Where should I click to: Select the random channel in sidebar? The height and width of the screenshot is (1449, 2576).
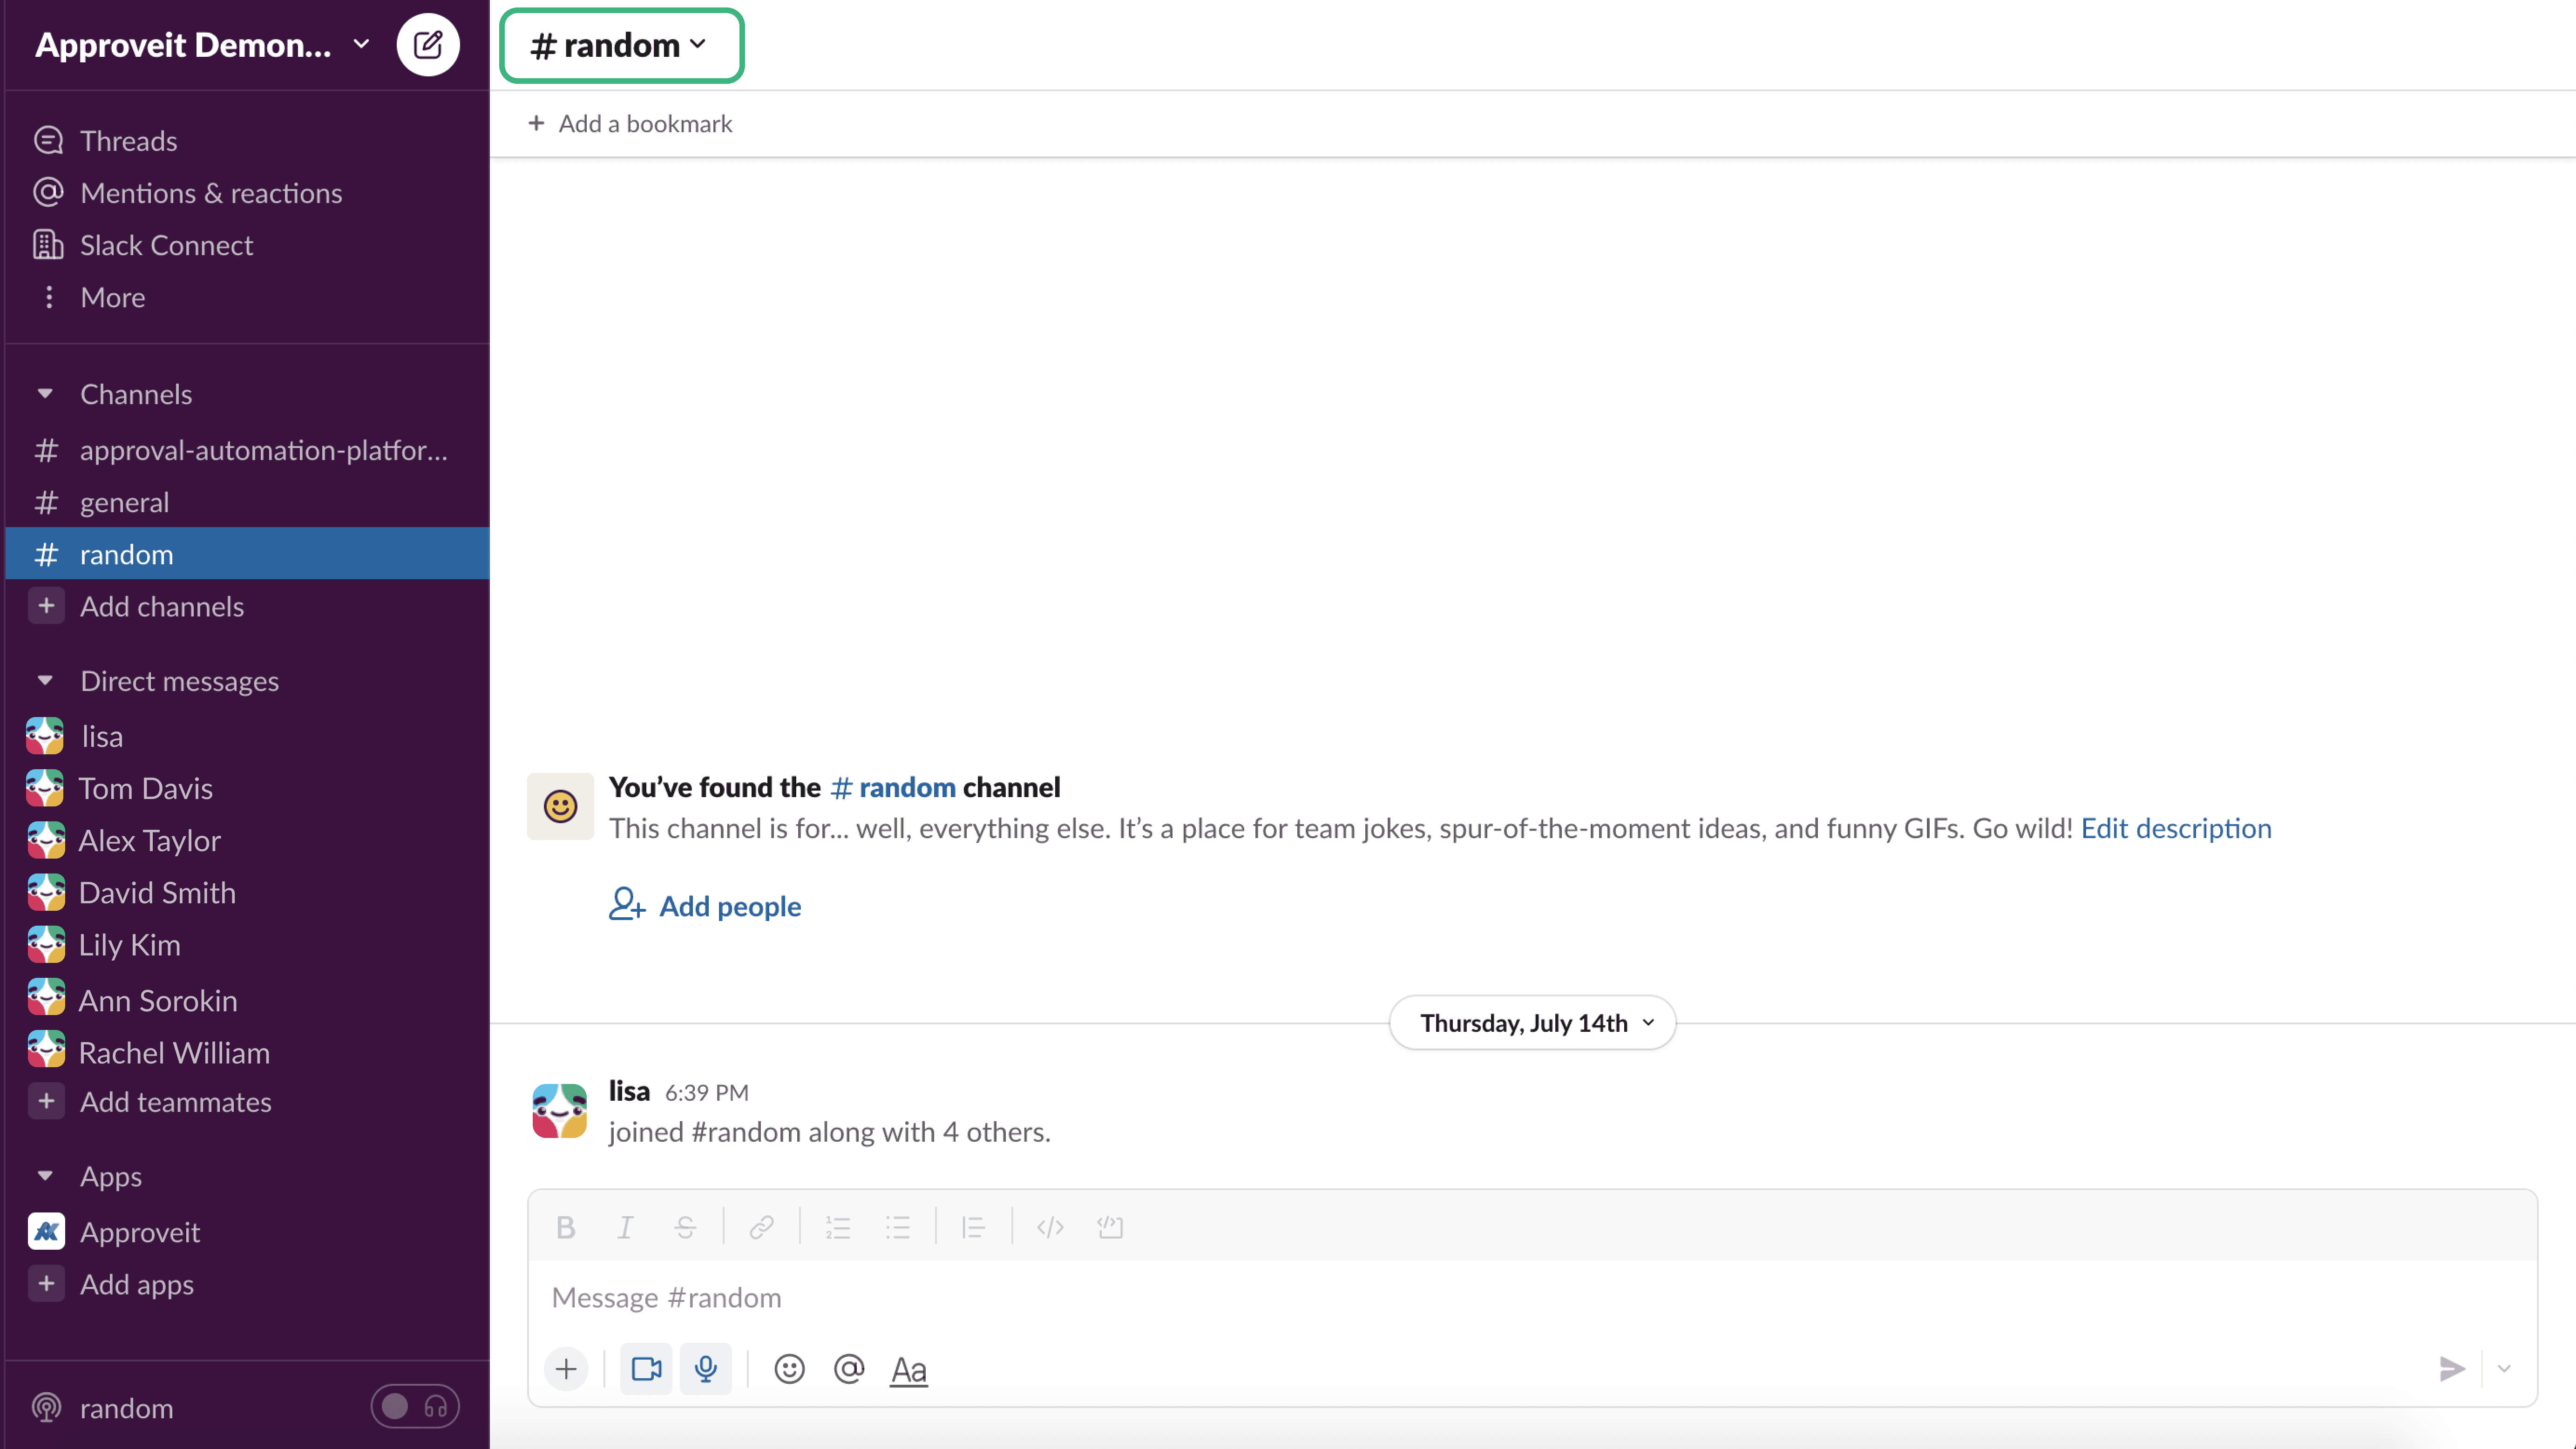click(x=247, y=554)
